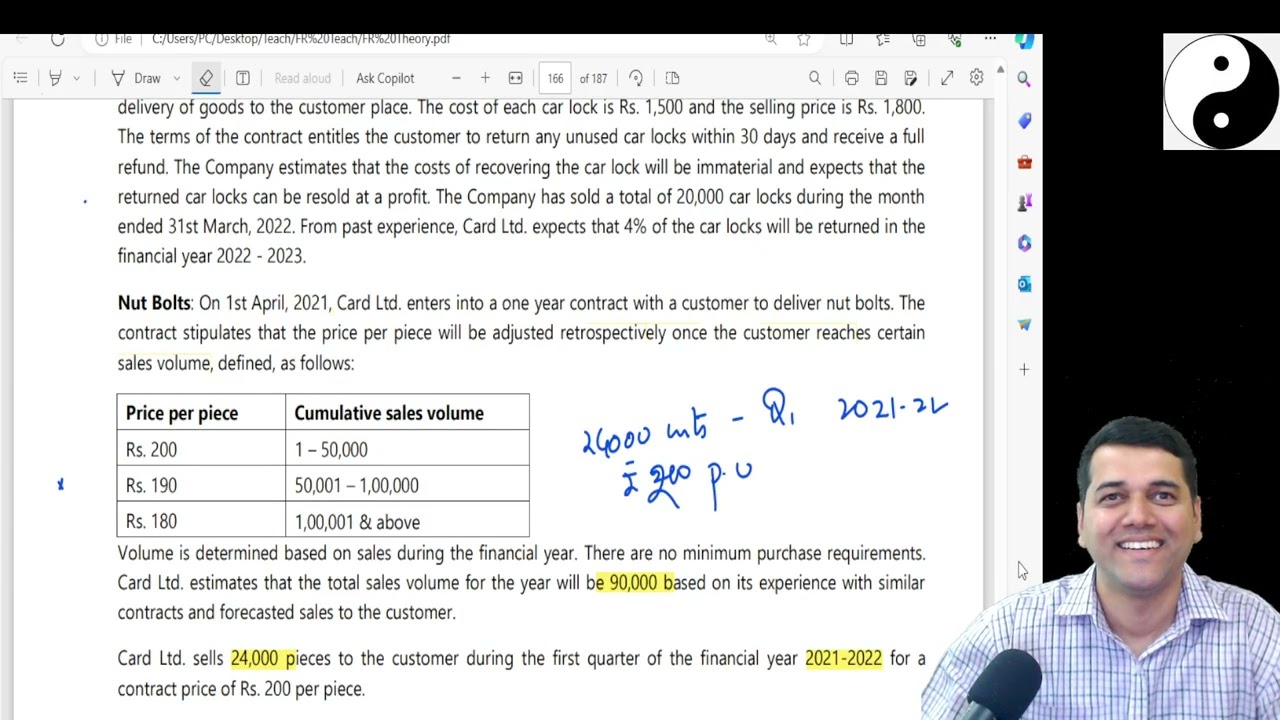Activate the Draw pen tool
1280x720 pixels.
(x=136, y=78)
